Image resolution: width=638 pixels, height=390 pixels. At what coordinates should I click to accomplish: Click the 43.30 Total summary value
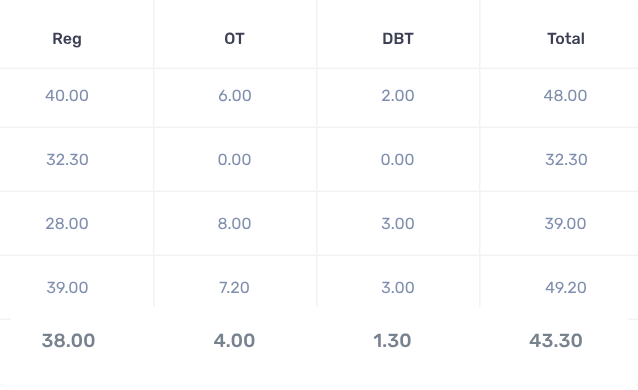(556, 340)
